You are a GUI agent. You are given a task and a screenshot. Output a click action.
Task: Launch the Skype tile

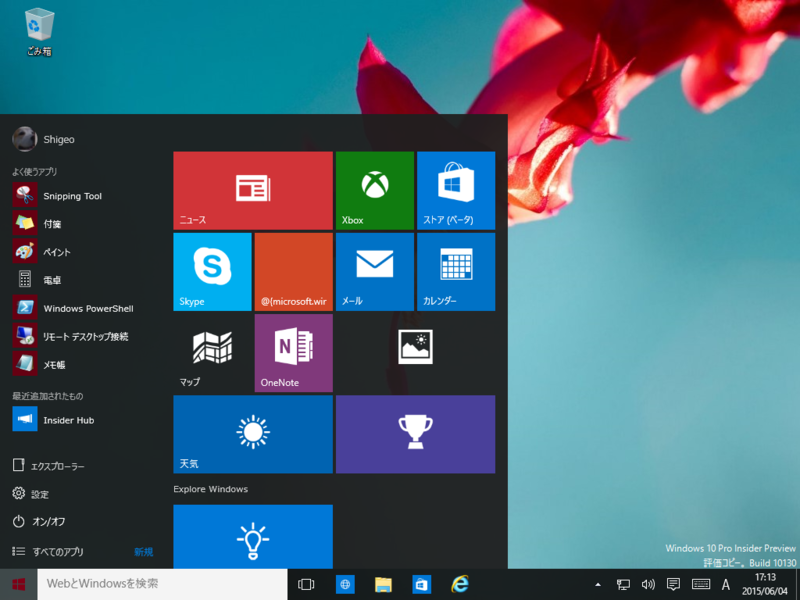pyautogui.click(x=212, y=271)
